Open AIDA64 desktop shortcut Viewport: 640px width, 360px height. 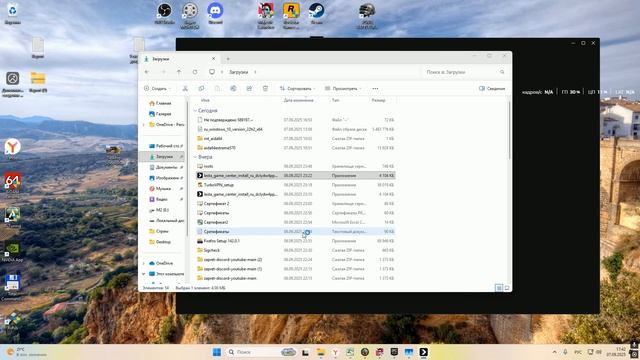pyautogui.click(x=13, y=183)
